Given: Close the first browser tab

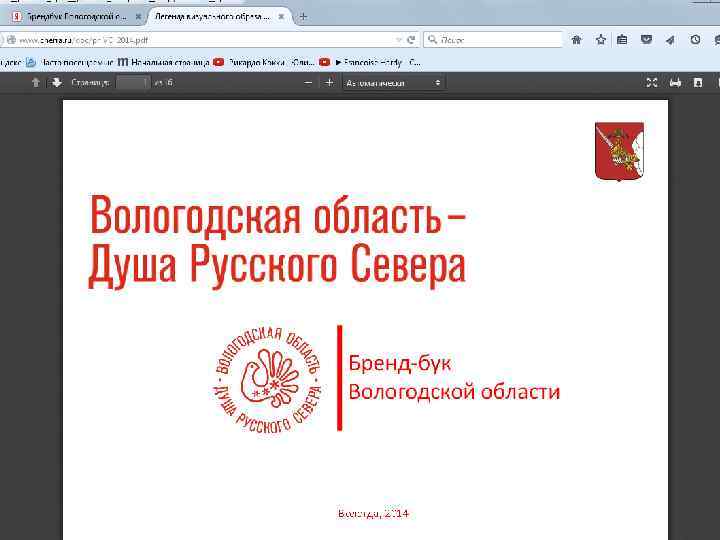Looking at the screenshot, I should tap(138, 17).
